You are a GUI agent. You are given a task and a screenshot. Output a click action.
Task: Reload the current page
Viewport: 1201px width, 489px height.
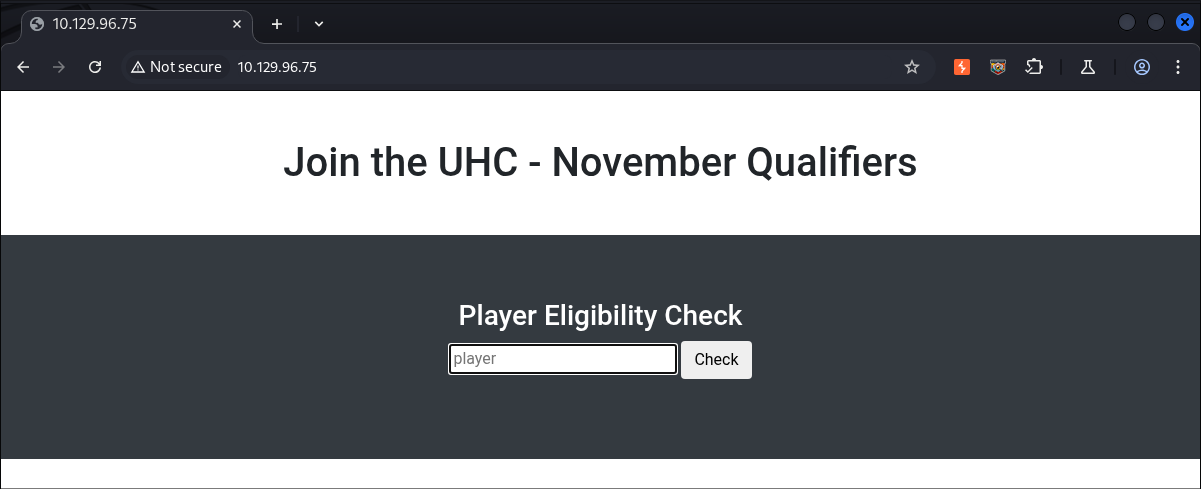point(95,67)
